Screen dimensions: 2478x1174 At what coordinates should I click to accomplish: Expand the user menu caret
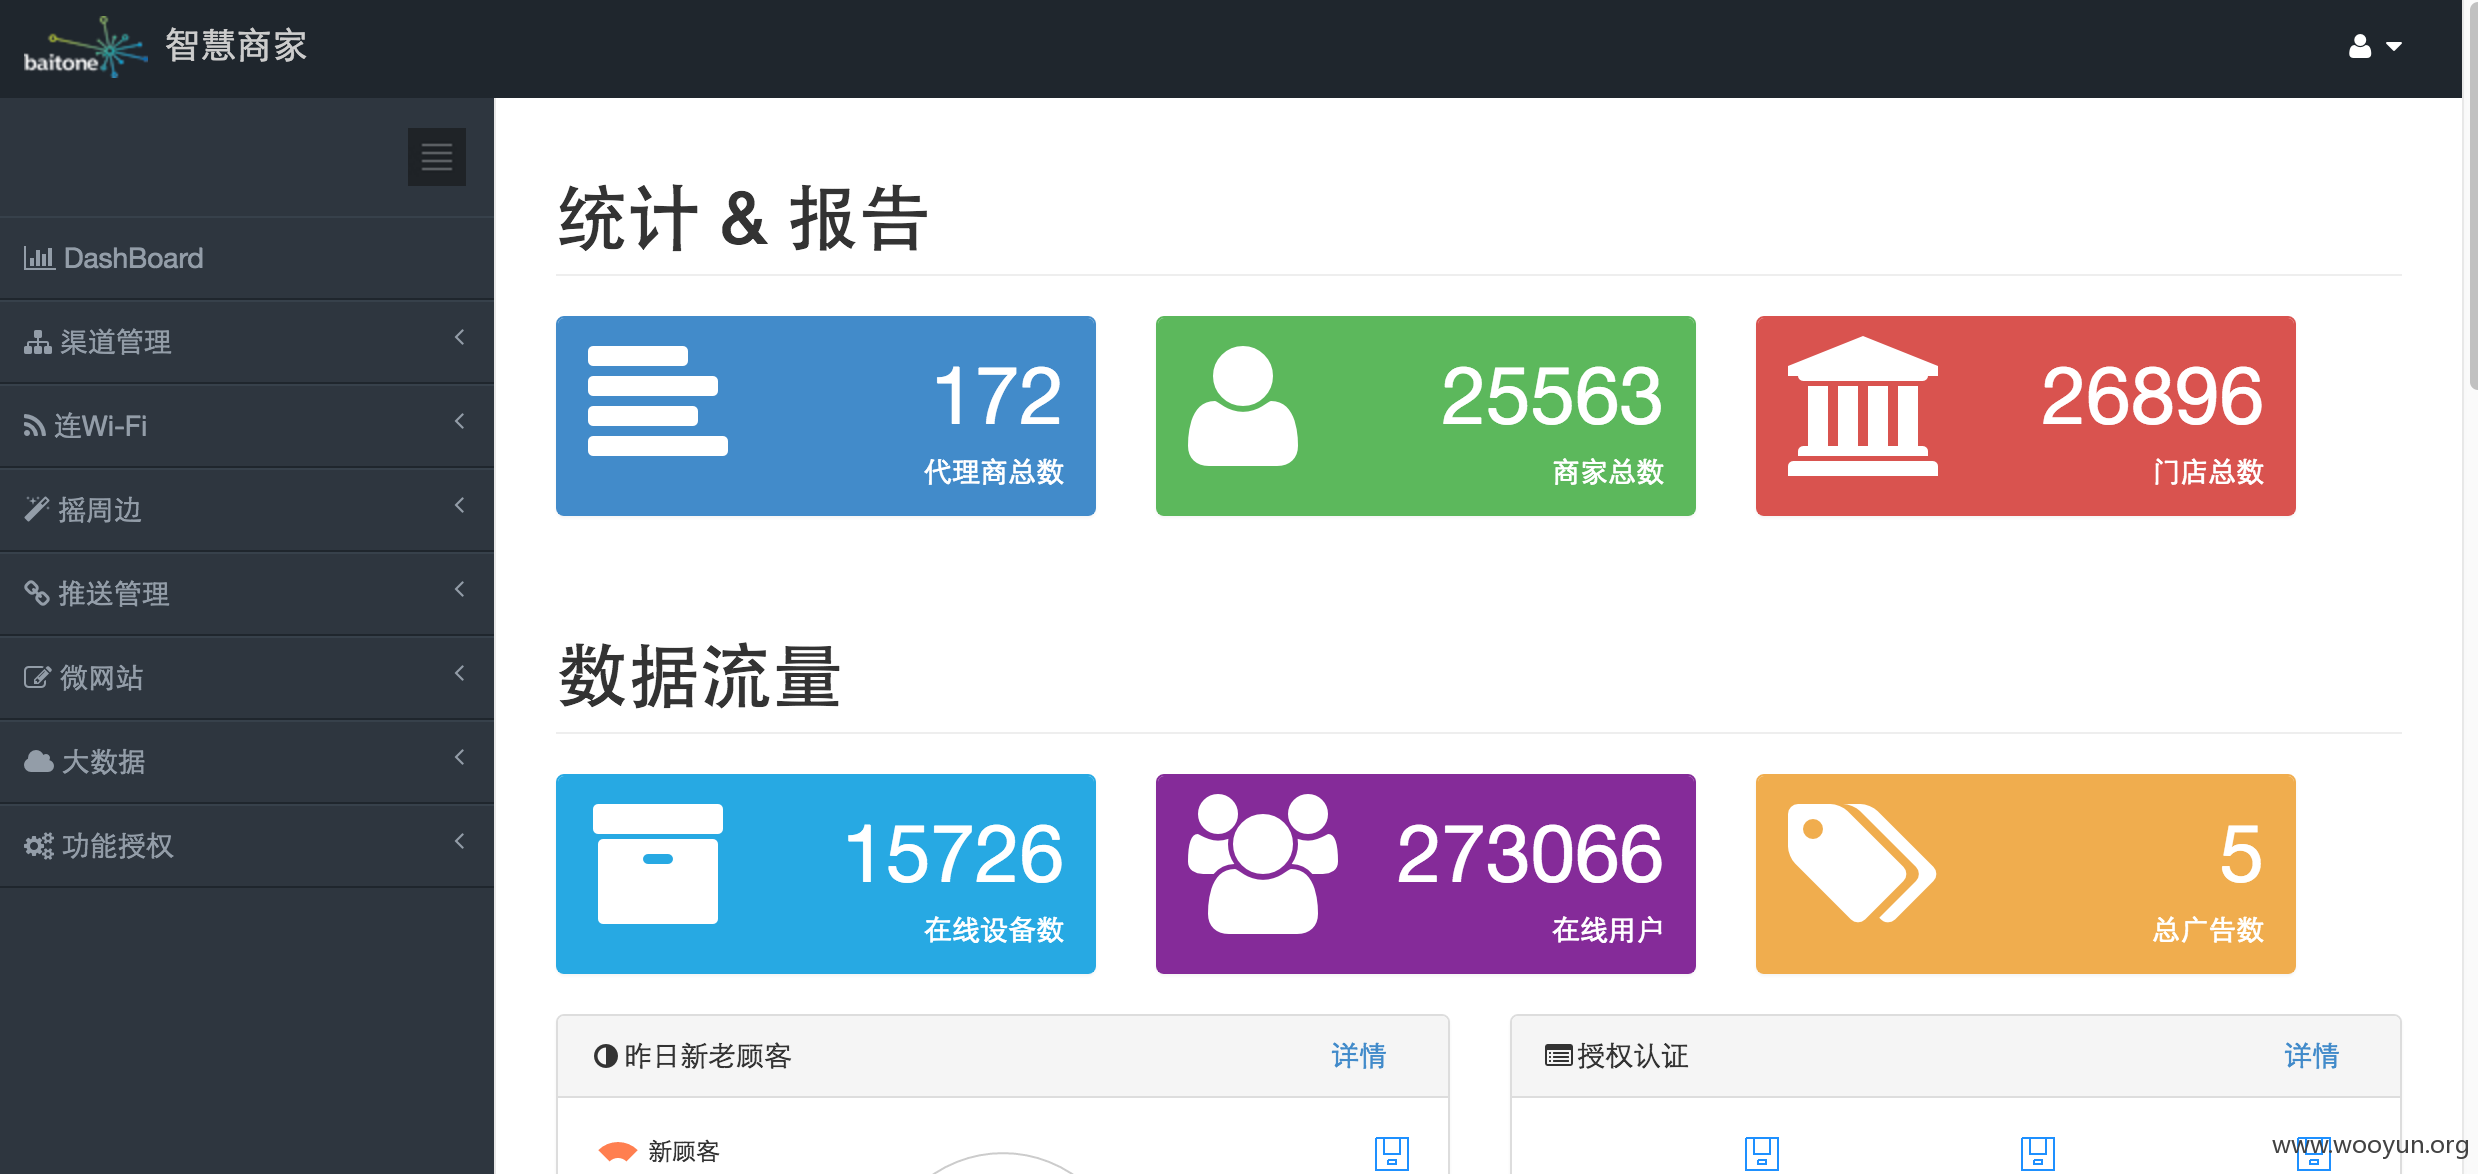pos(2394,47)
